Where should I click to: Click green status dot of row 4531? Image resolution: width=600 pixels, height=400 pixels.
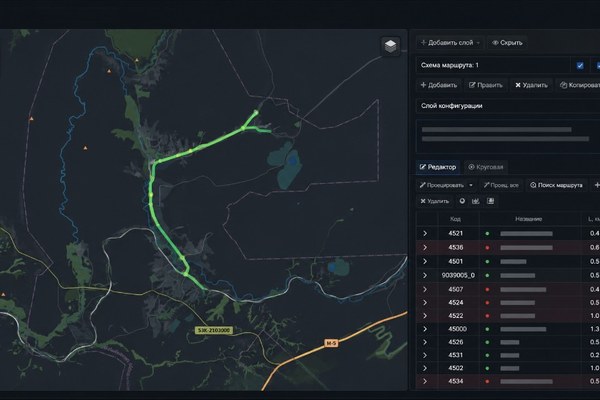click(488, 355)
